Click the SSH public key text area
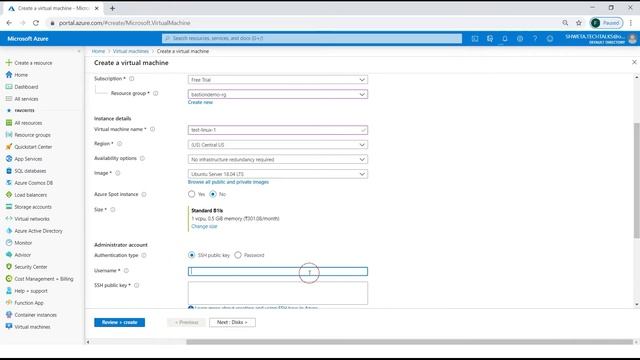Viewport: 640px width, 360px height. click(278, 293)
